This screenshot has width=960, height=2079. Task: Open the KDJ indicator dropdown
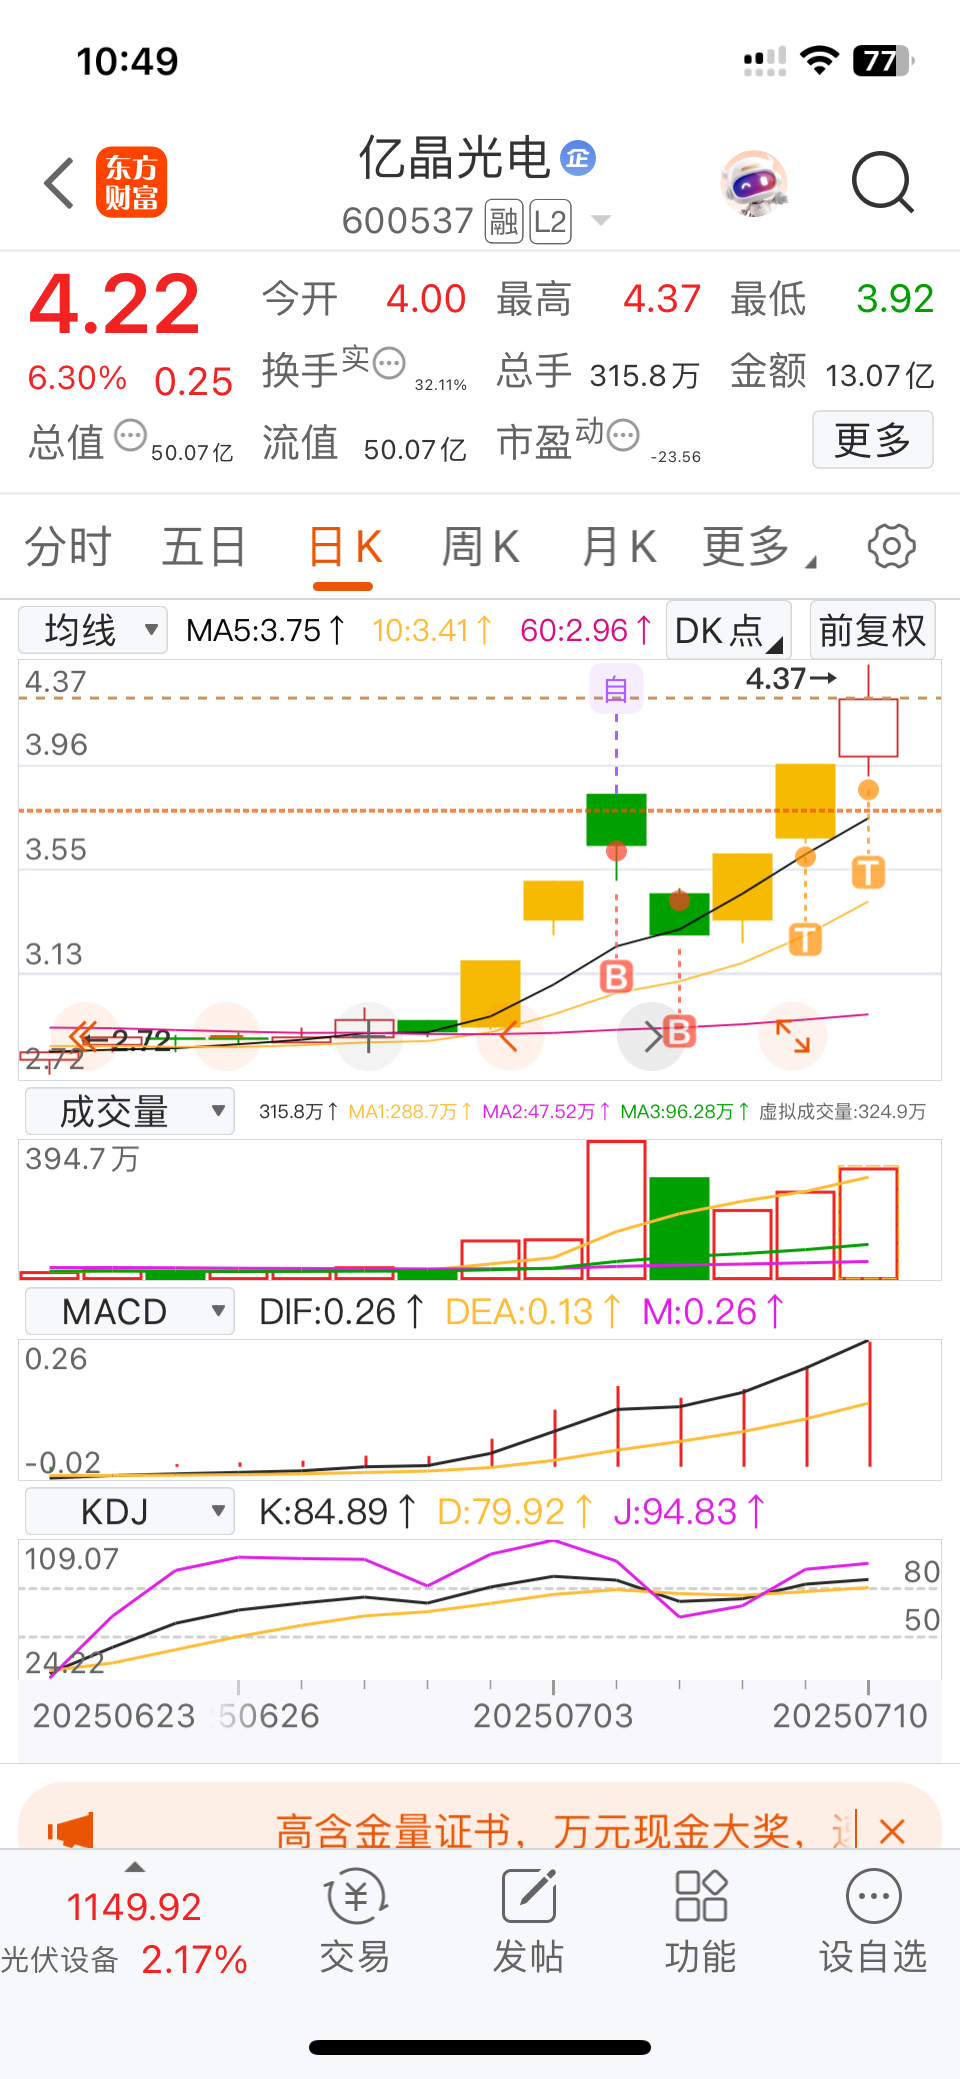coord(130,1511)
